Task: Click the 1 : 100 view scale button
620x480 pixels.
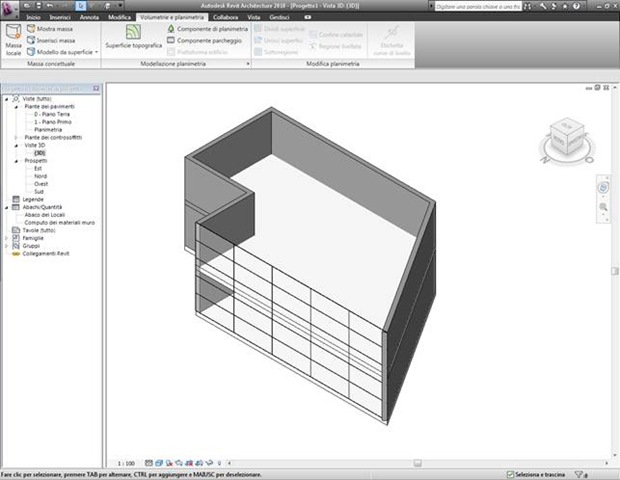Action: [126, 463]
